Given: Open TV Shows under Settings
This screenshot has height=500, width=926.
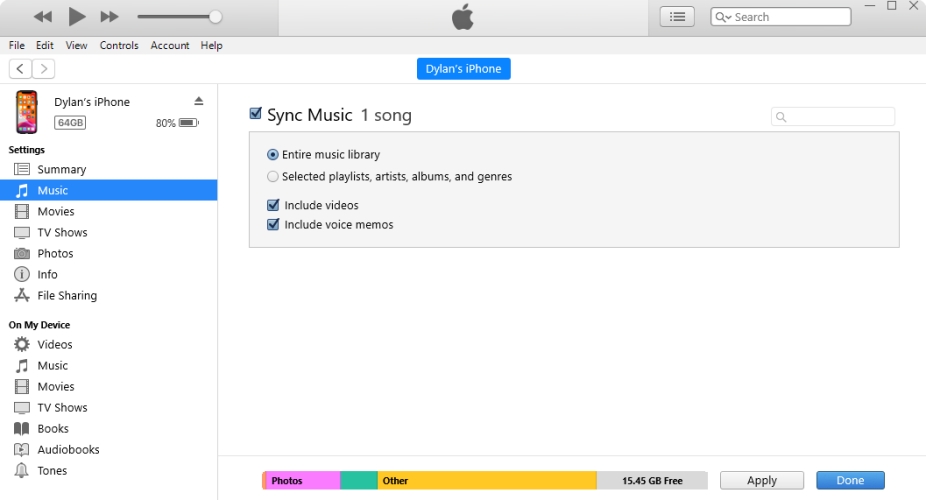Looking at the screenshot, I should [x=109, y=232].
